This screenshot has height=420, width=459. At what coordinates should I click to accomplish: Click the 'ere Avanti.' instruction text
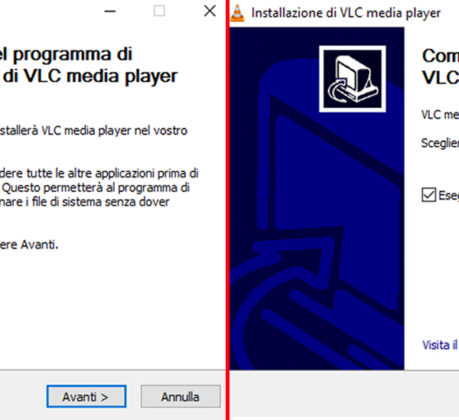(x=29, y=245)
